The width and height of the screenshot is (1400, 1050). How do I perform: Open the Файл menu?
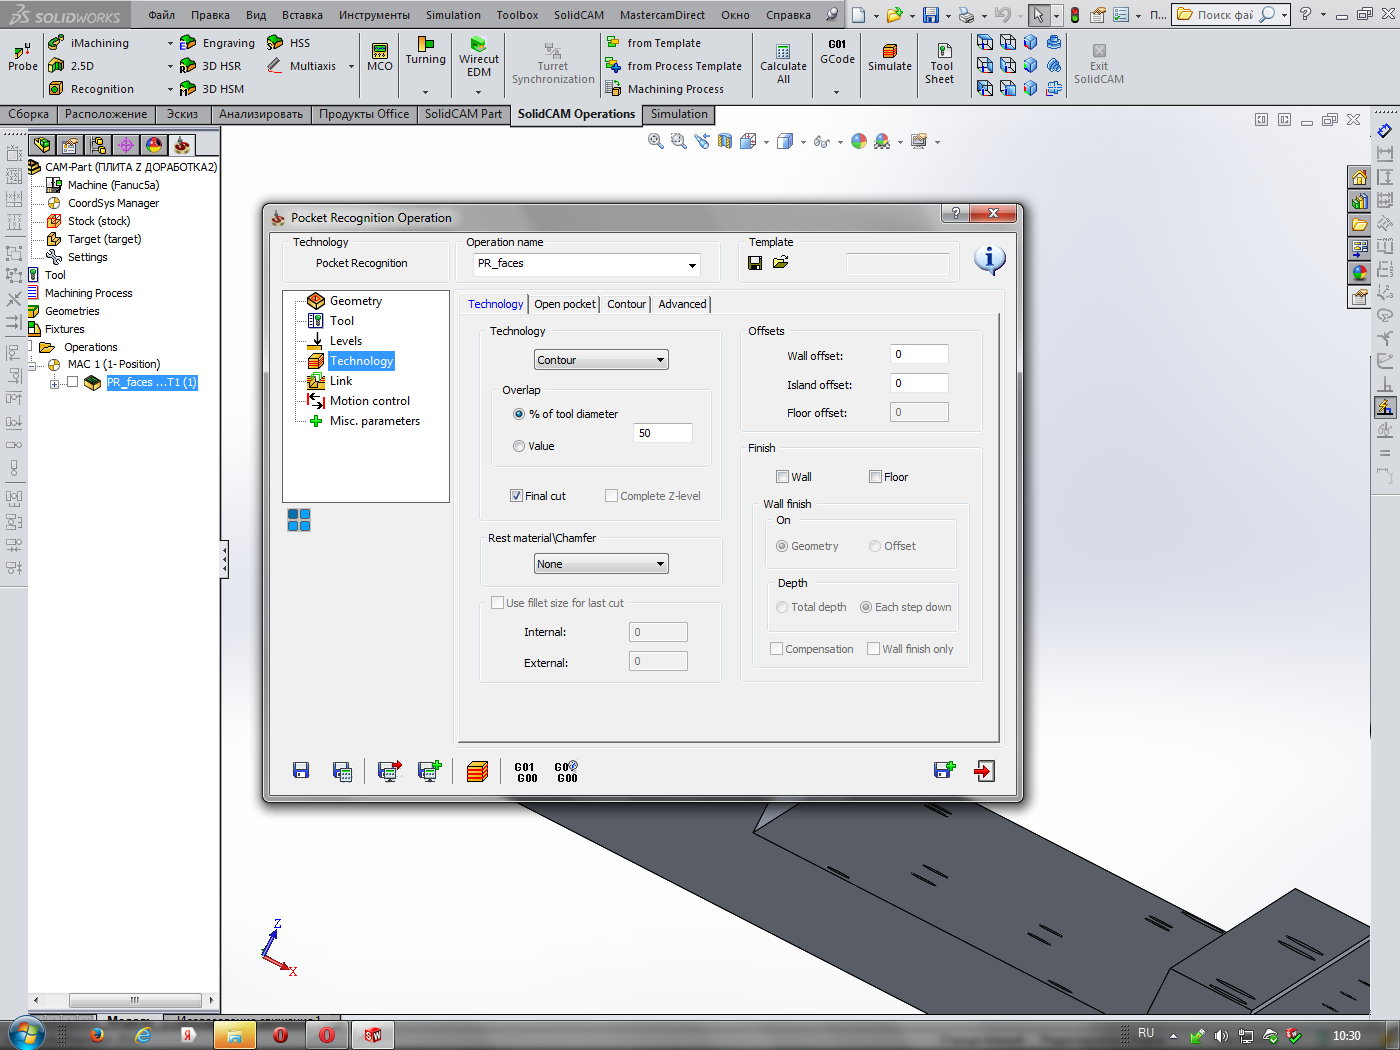point(161,15)
